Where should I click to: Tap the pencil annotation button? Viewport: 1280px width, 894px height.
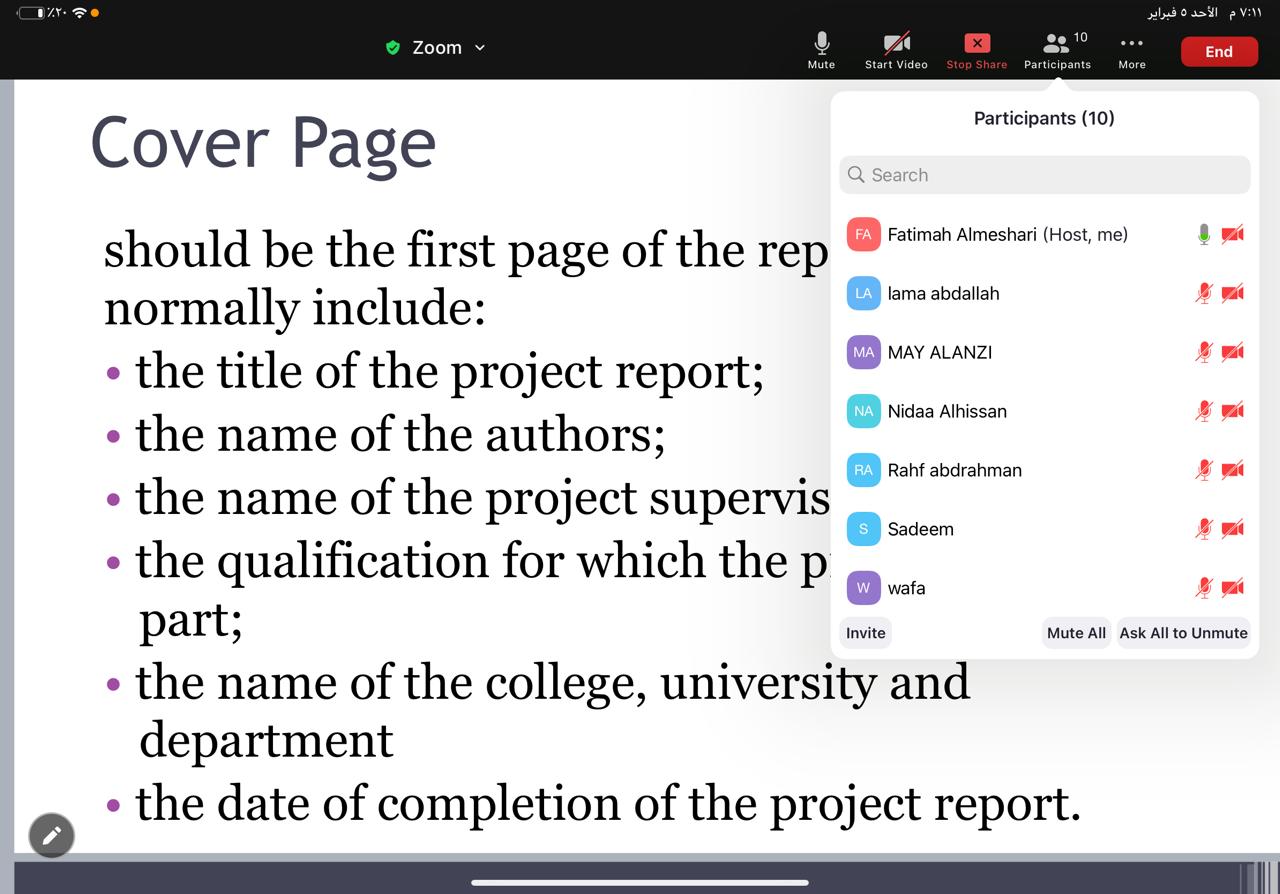click(x=52, y=835)
